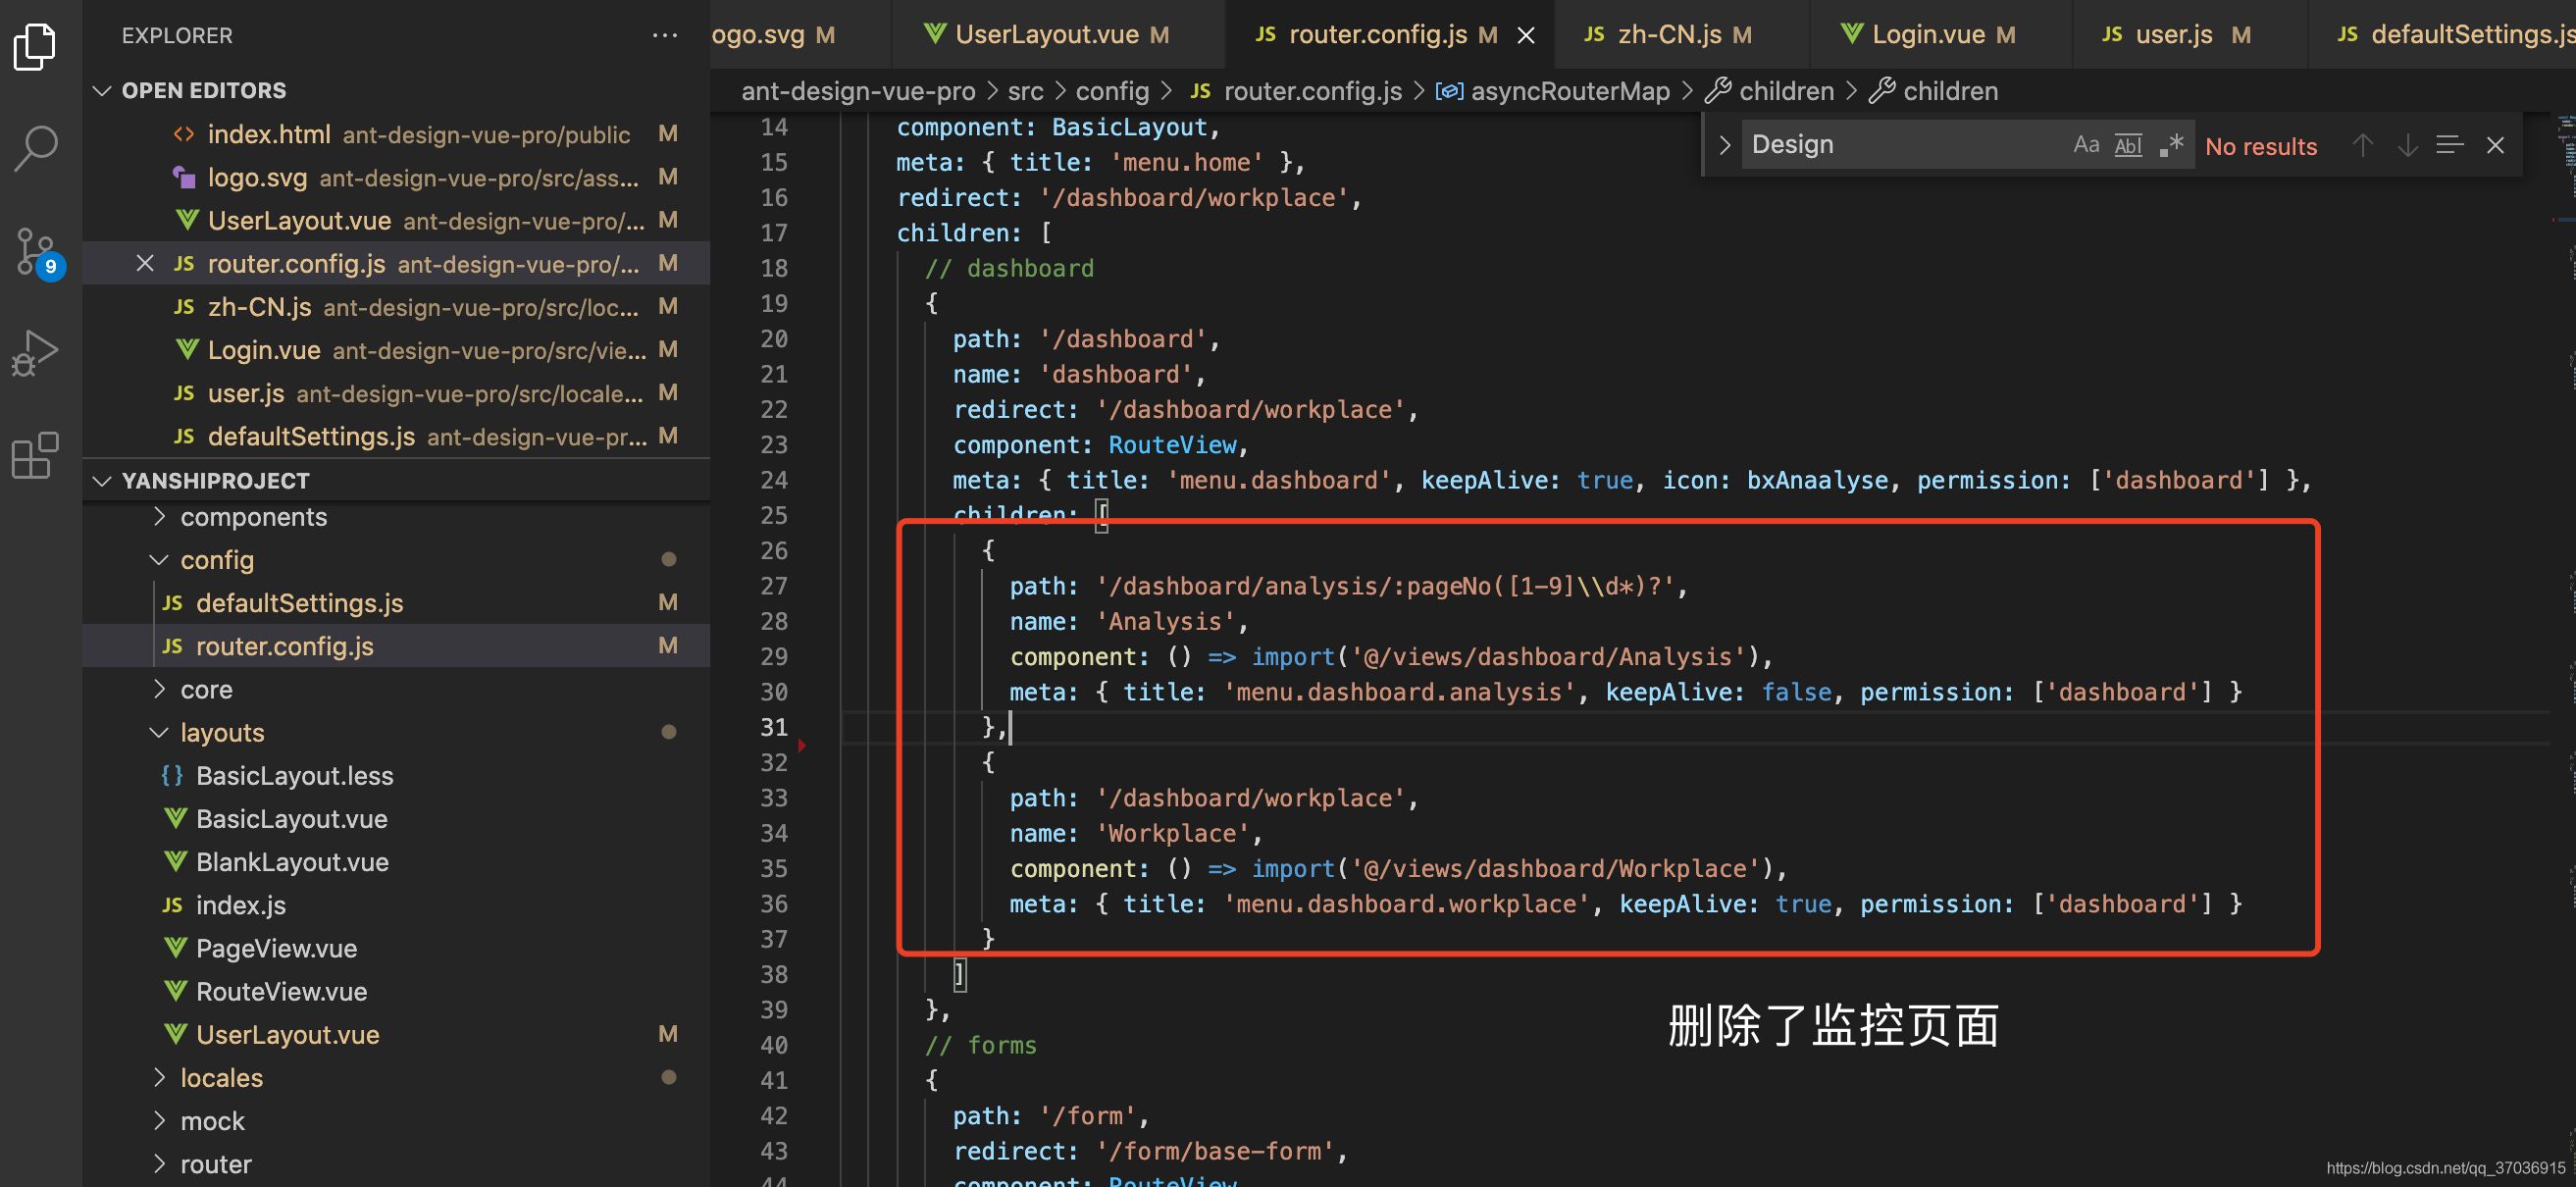The height and width of the screenshot is (1187, 2576).
Task: Toggle Match Whole Word option
Action: [2128, 145]
